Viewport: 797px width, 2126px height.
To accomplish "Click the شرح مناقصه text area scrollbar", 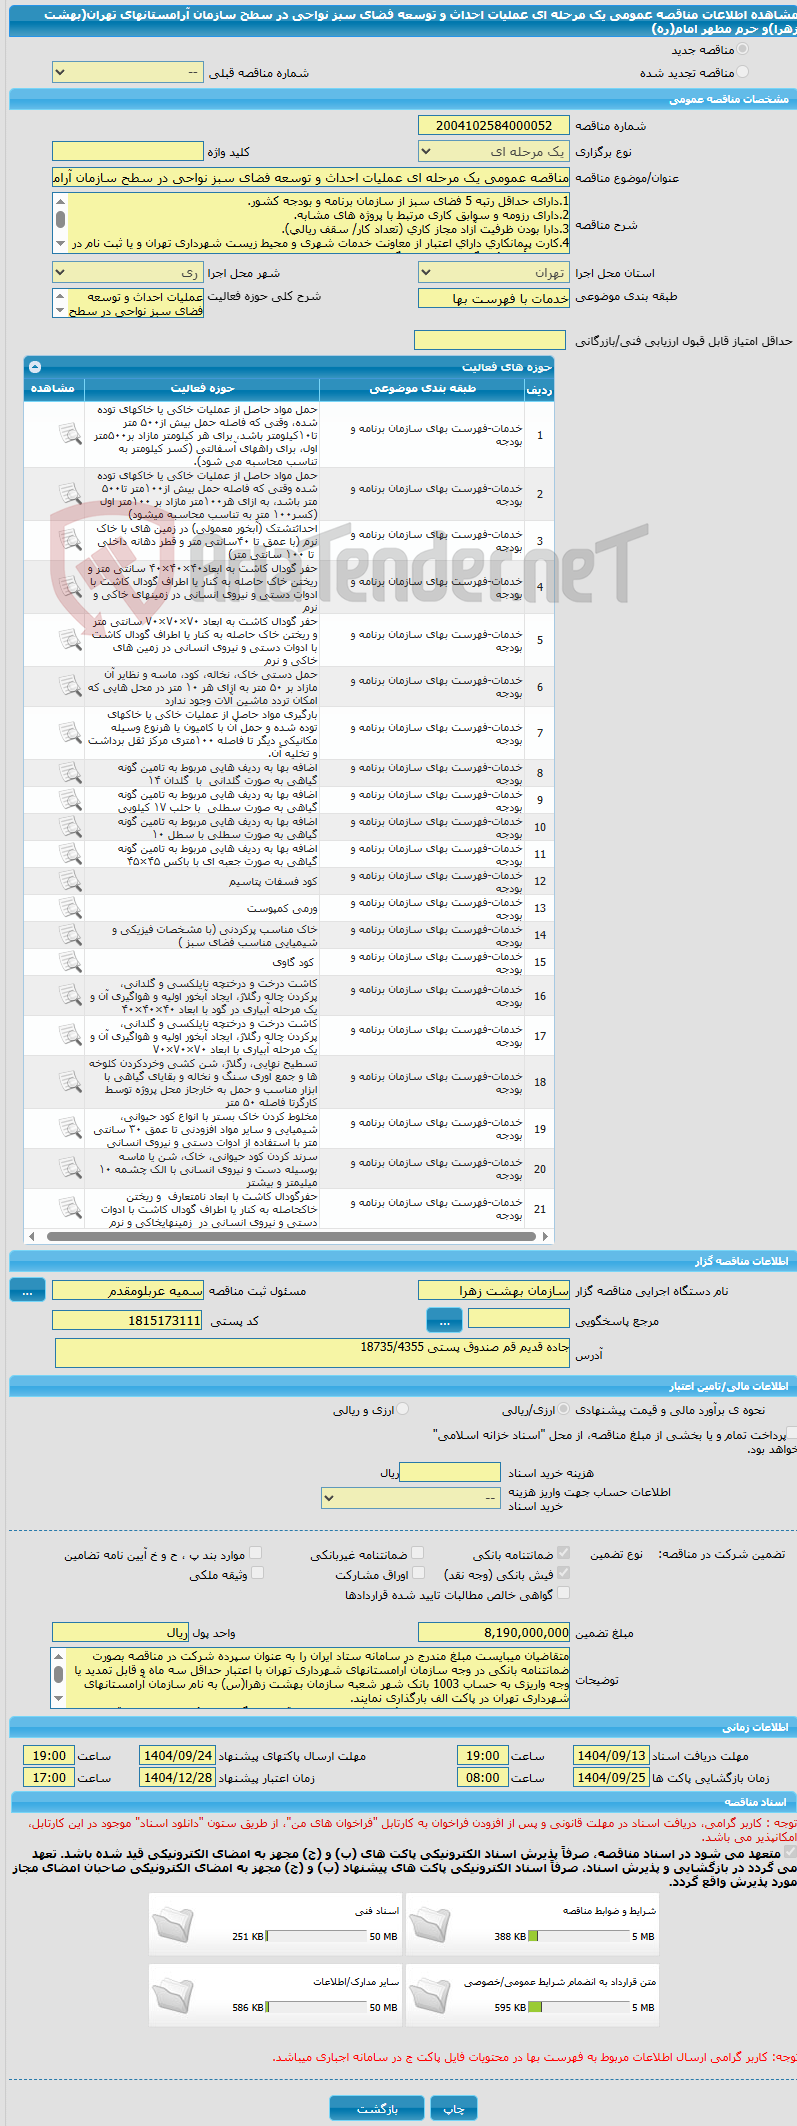I will (x=60, y=222).
